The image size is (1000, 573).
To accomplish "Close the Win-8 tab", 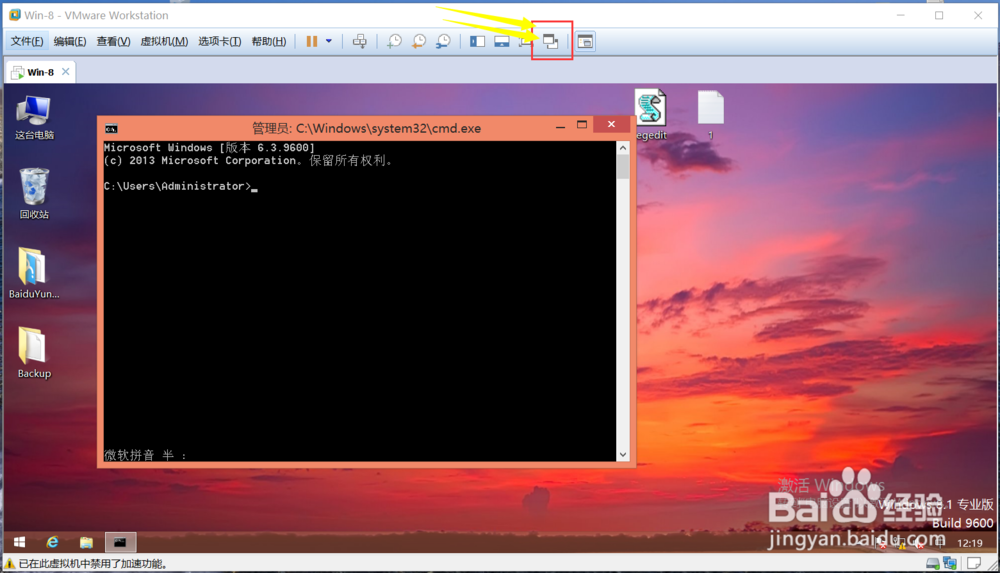I will coord(66,71).
